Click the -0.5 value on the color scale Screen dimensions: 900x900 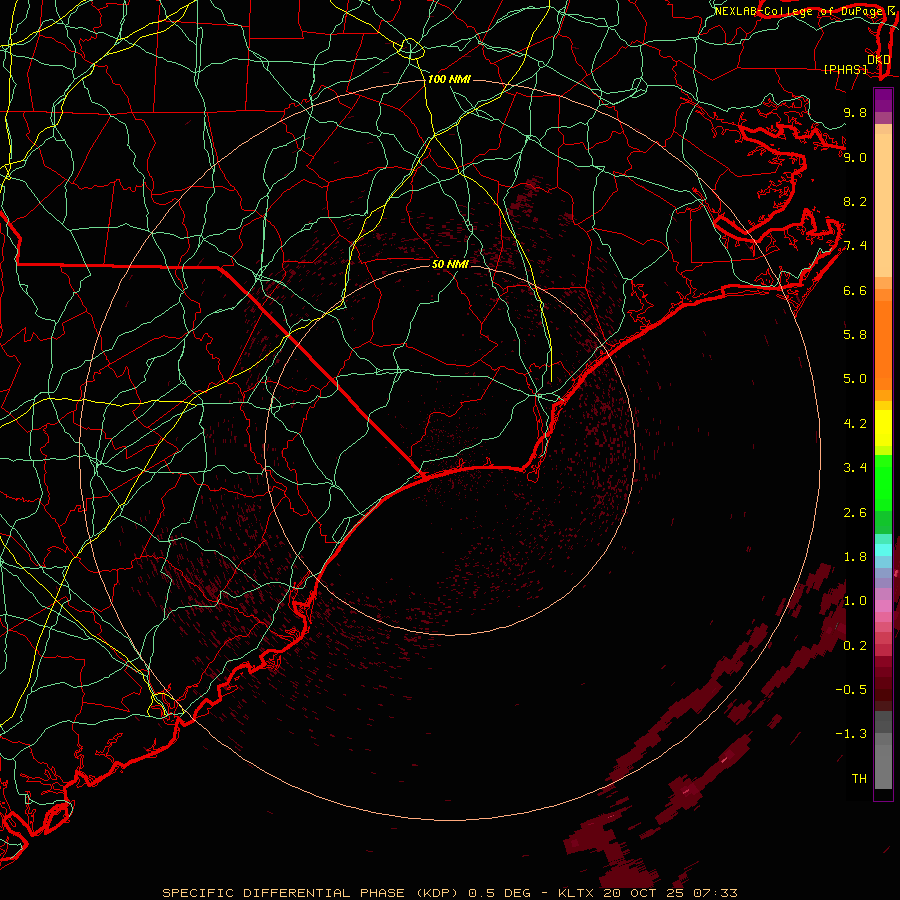click(851, 690)
